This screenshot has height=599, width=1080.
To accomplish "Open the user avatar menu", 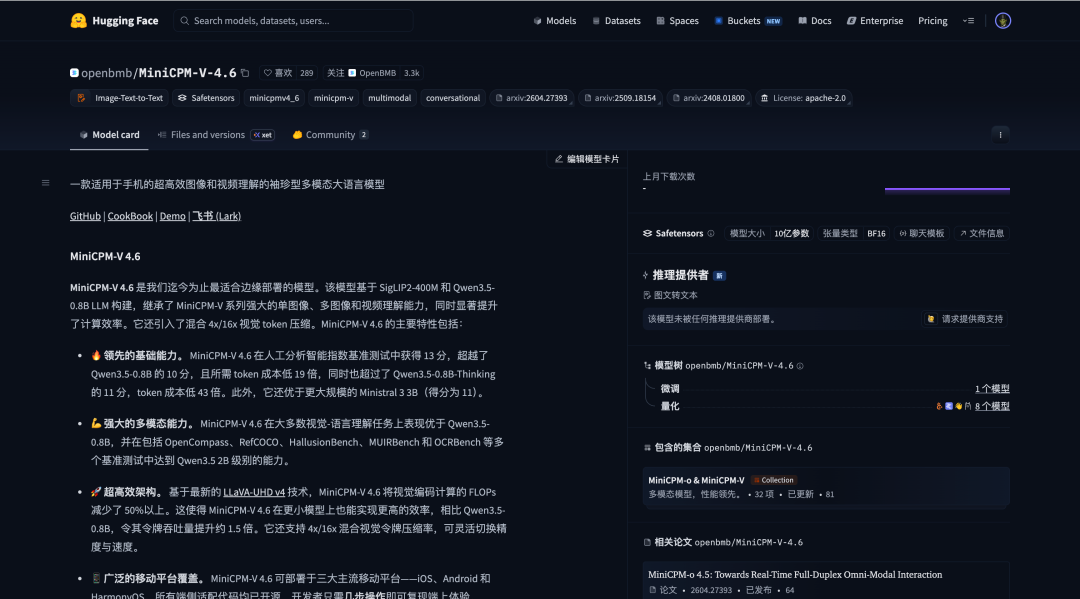I will [1003, 21].
